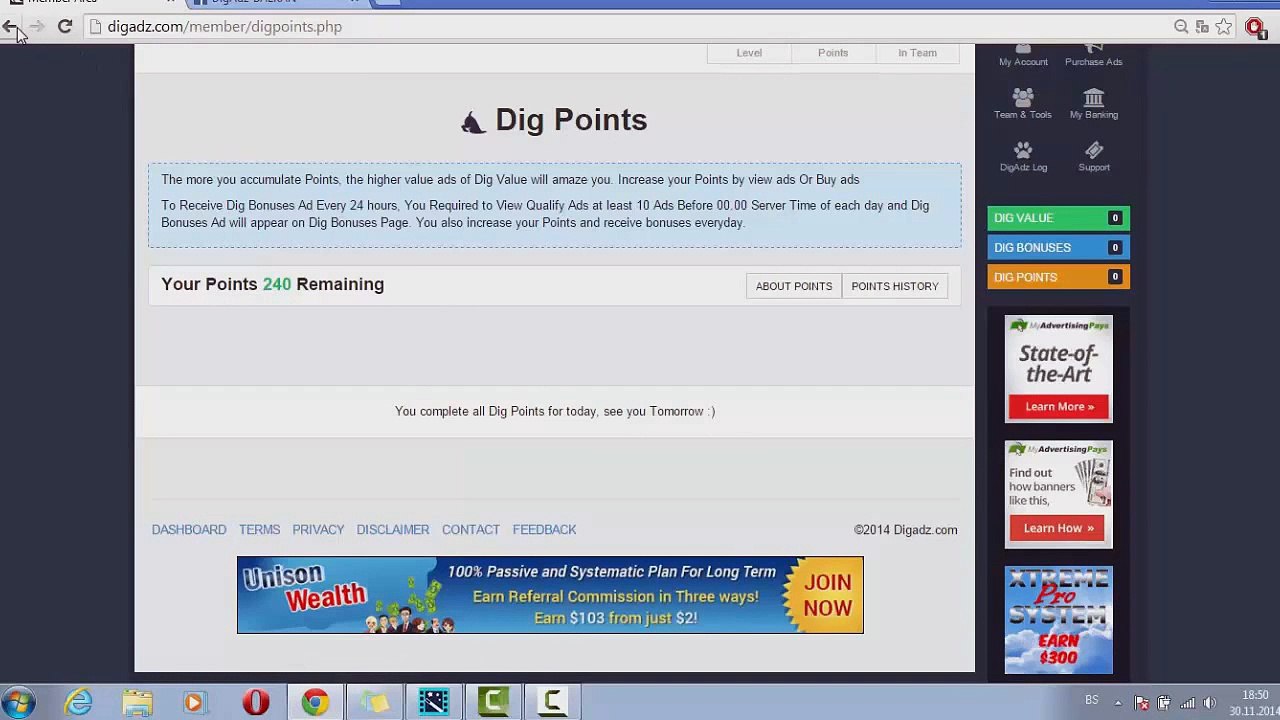Open the My Banking icon
1280x720 pixels.
[x=1094, y=103]
